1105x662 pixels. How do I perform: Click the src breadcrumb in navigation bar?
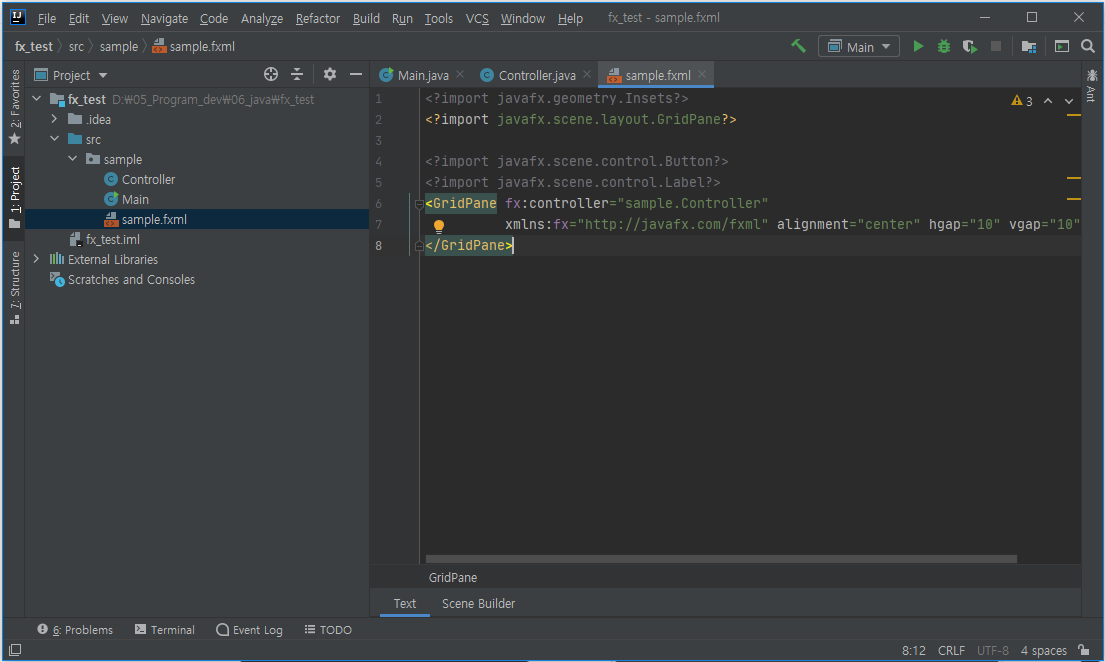(x=76, y=47)
